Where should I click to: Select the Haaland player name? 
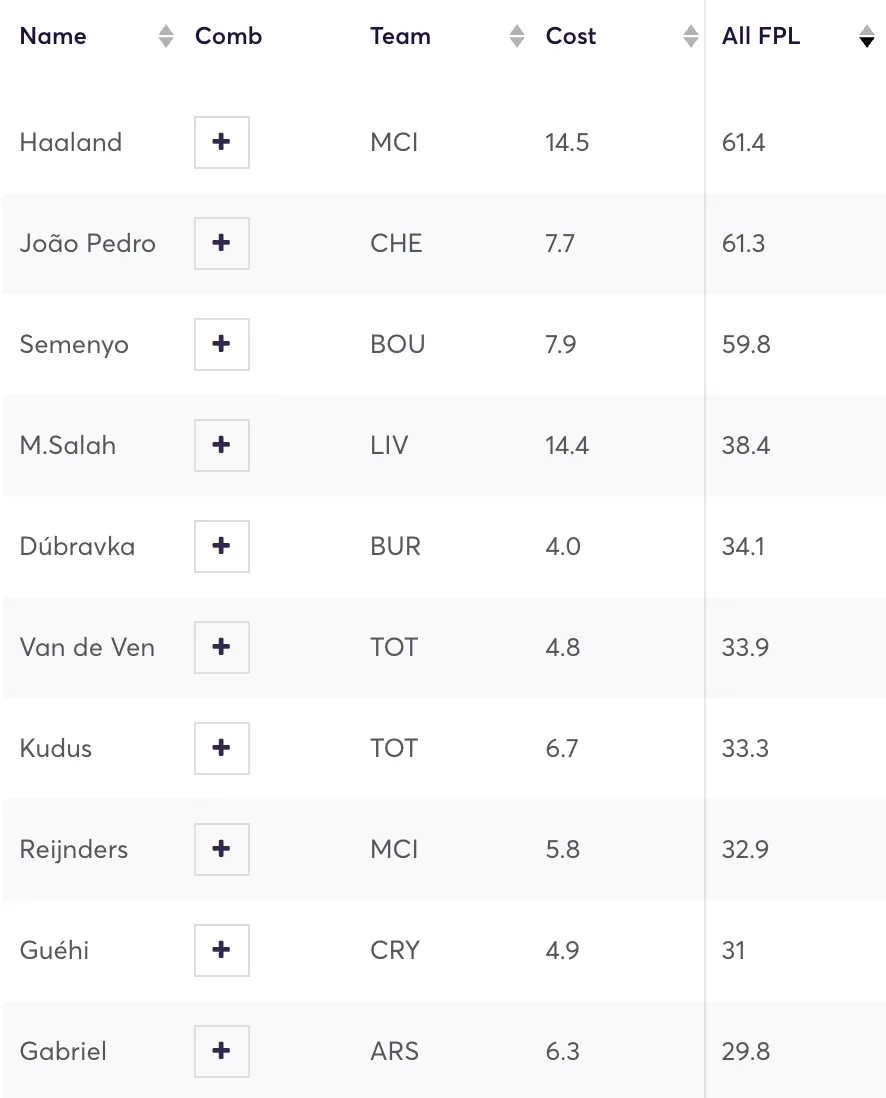tap(71, 142)
